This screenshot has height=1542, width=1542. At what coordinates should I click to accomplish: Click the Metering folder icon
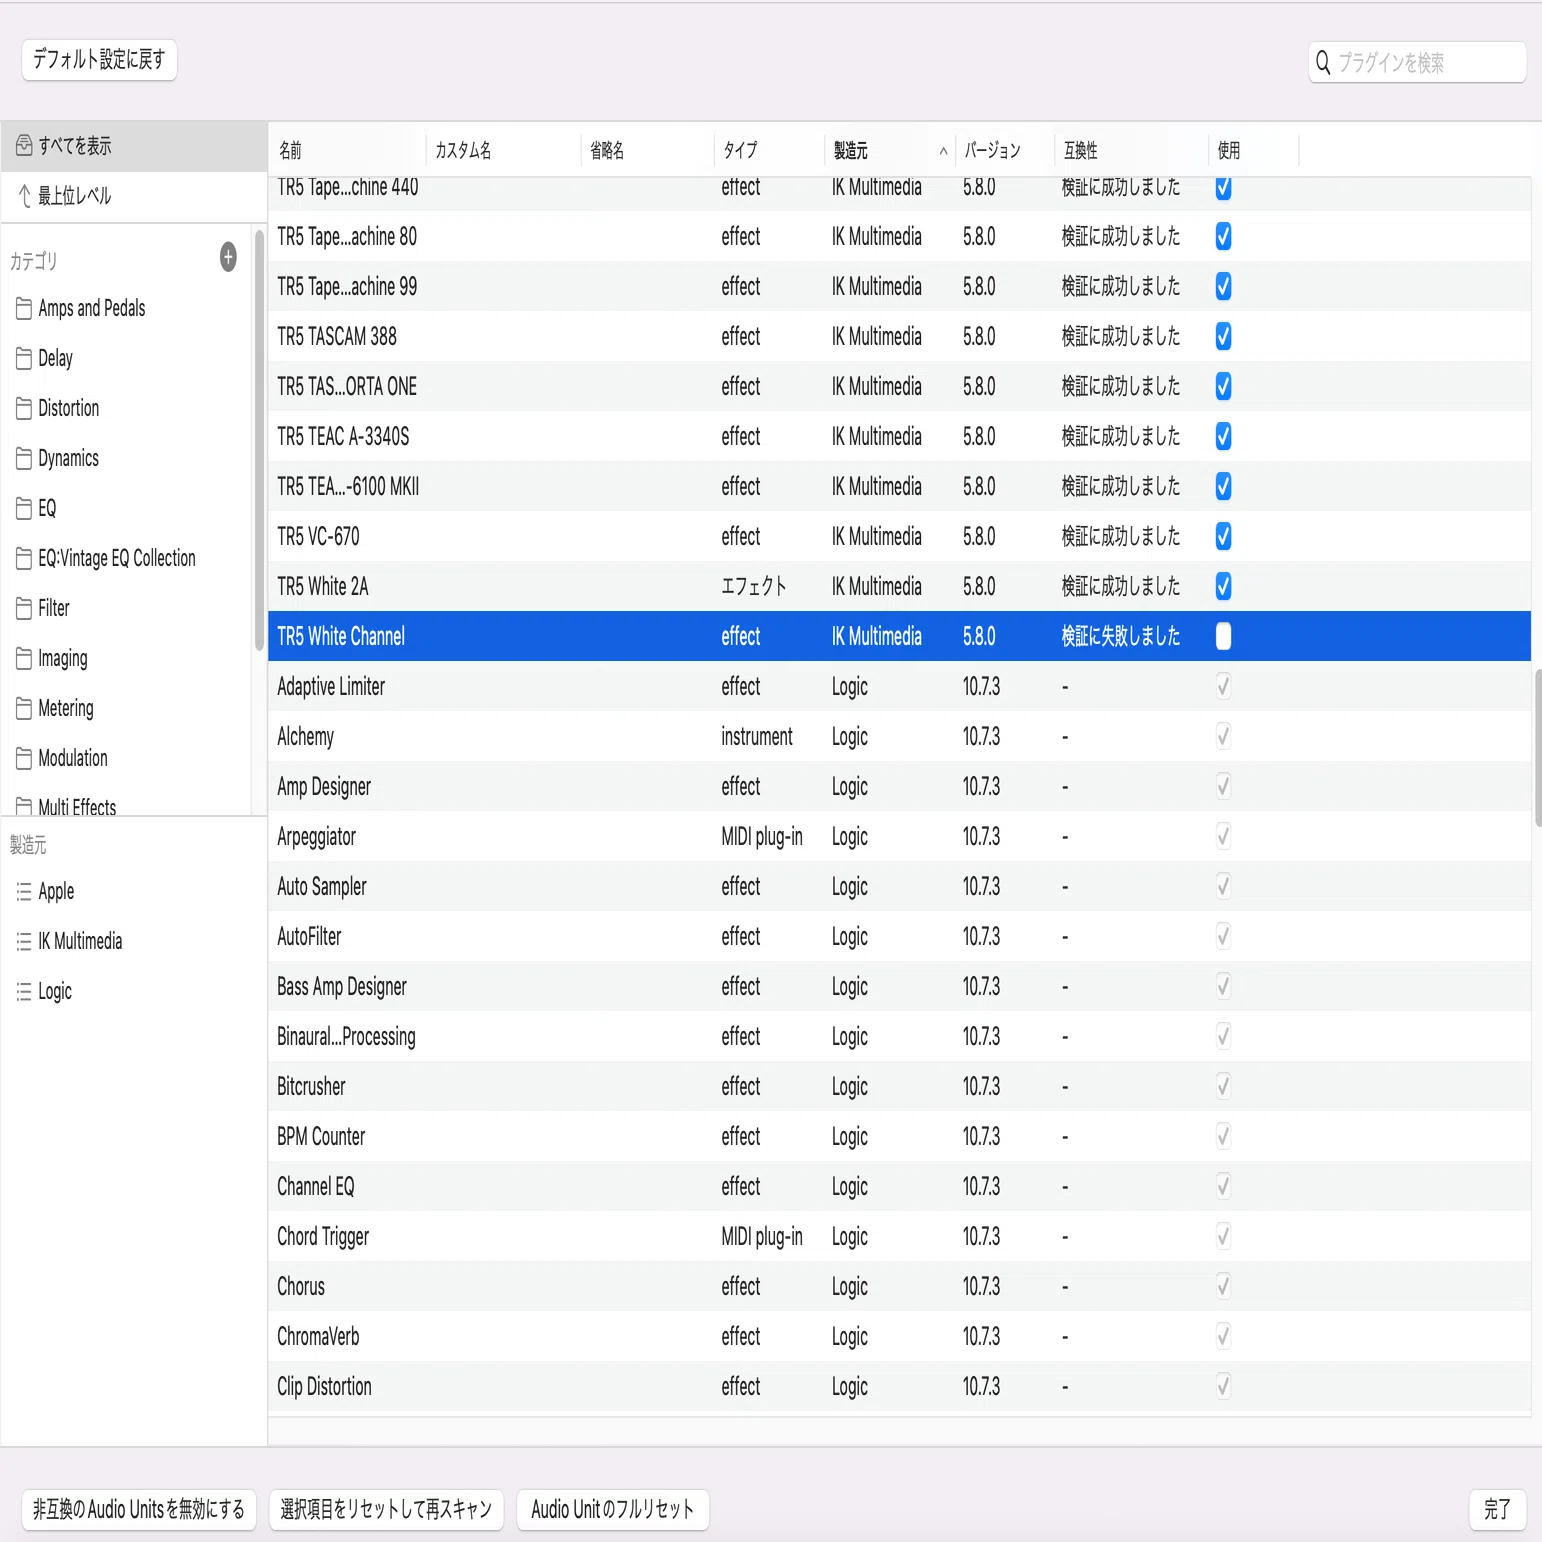[x=24, y=709]
